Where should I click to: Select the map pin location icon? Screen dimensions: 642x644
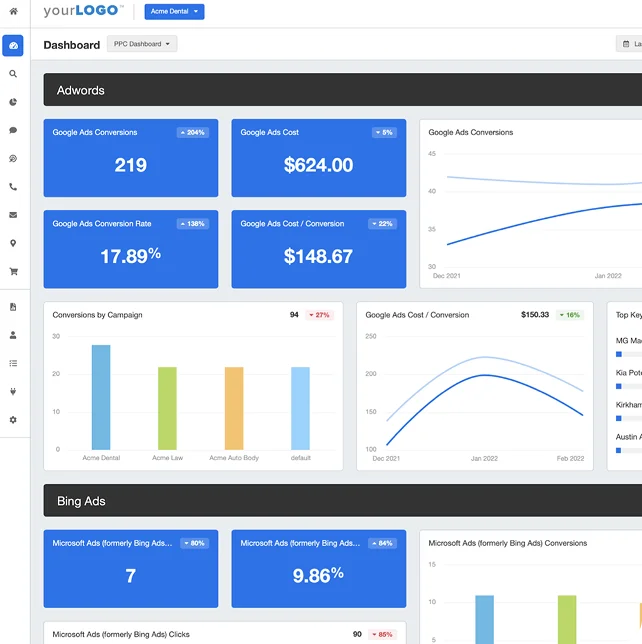(x=13, y=243)
